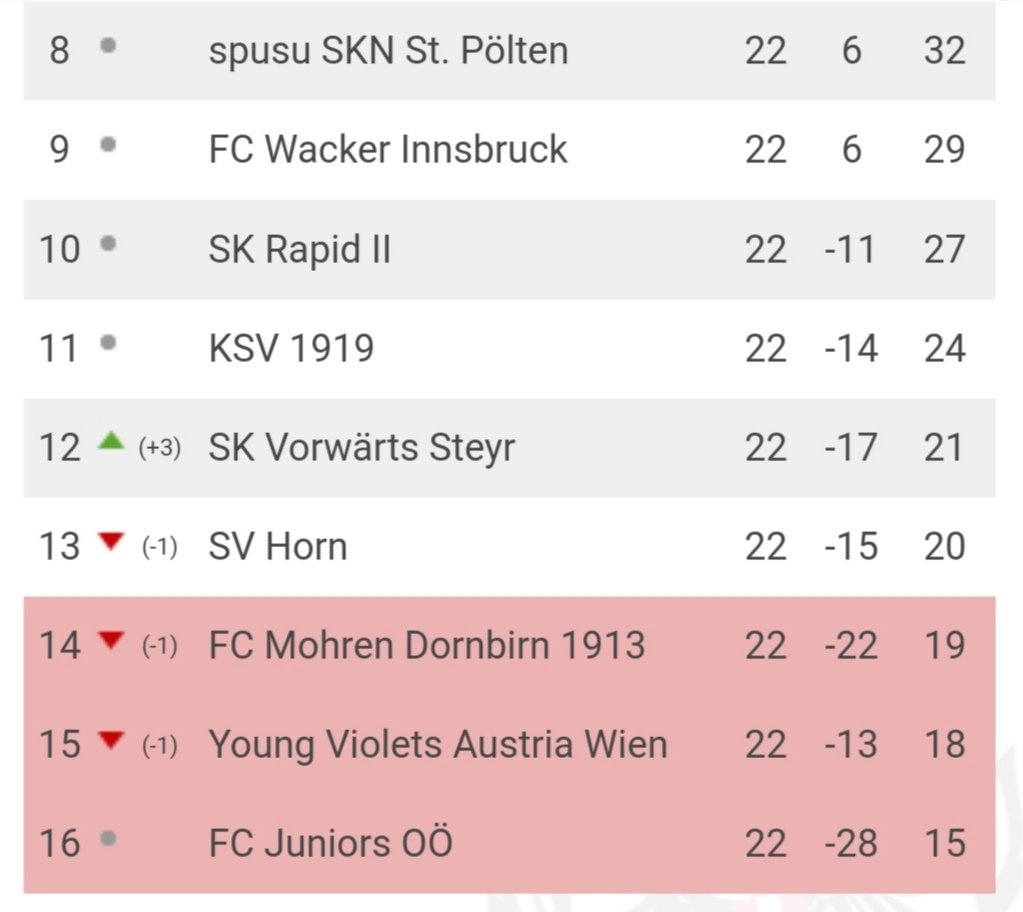Select SV Horn team name
Viewport: 1023px width, 912px height.
278,546
